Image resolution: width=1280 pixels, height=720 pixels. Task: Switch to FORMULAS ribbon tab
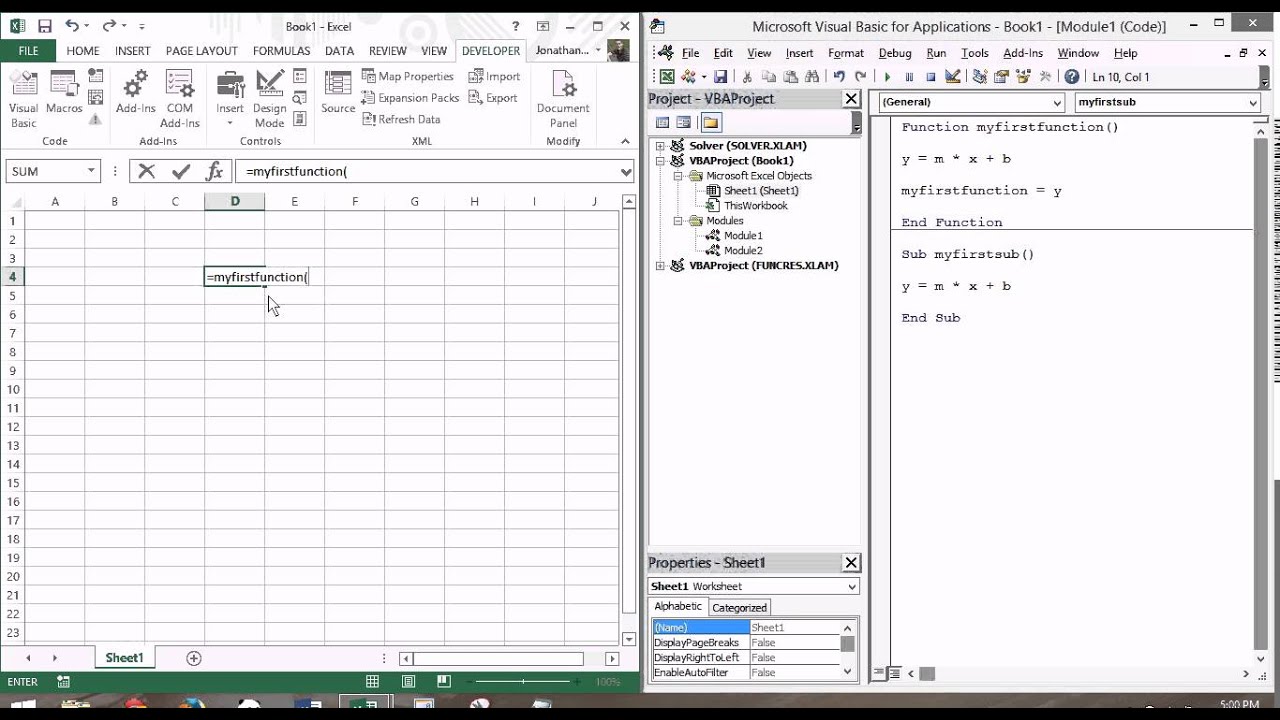[281, 50]
